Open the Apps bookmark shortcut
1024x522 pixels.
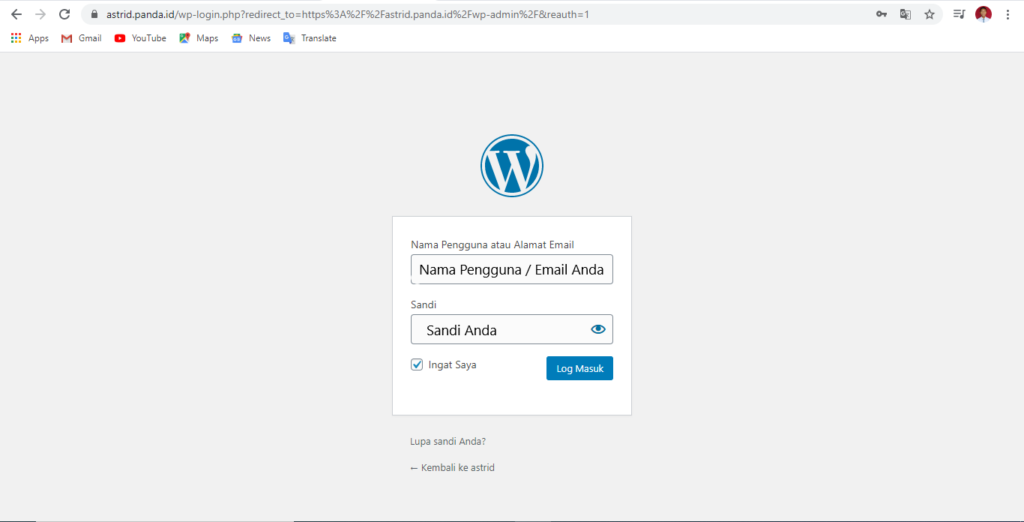(x=30, y=39)
